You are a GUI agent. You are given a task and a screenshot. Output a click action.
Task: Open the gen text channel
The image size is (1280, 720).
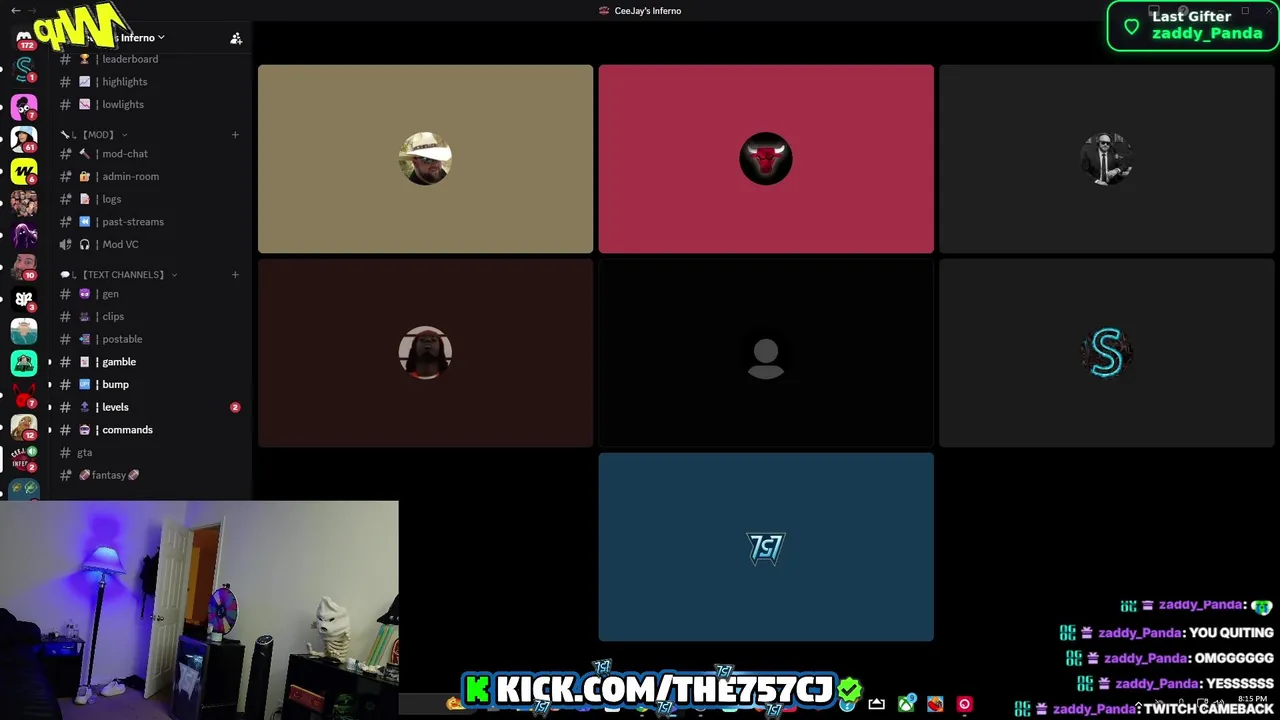click(x=148, y=294)
